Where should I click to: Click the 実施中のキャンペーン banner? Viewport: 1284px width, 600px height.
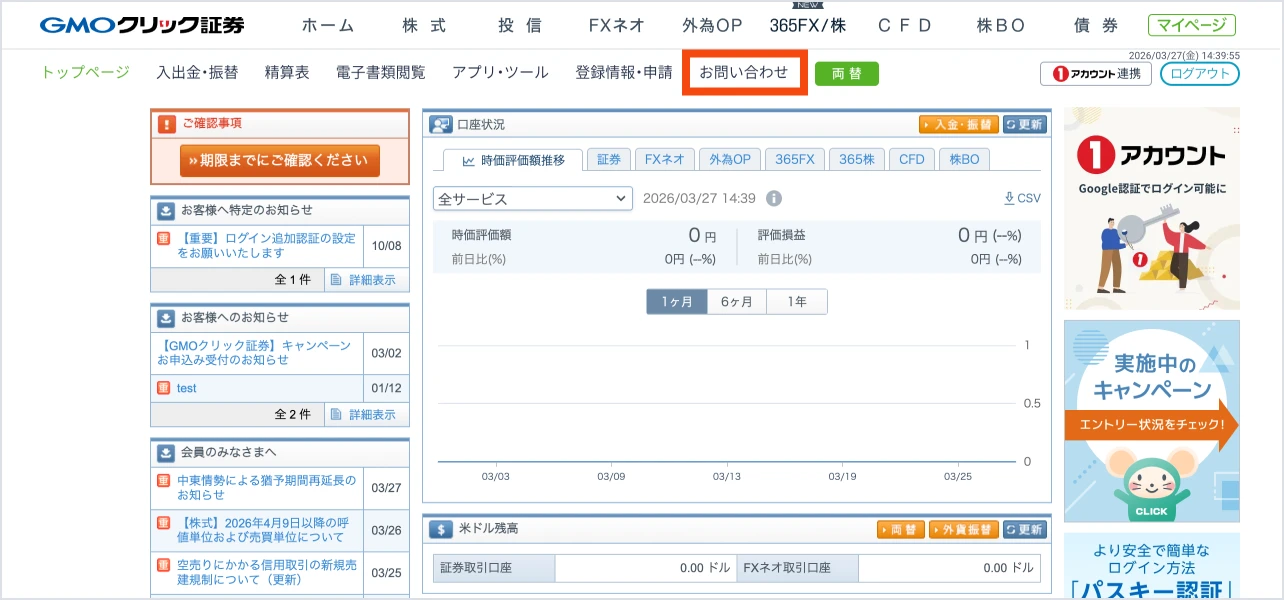coord(1151,421)
